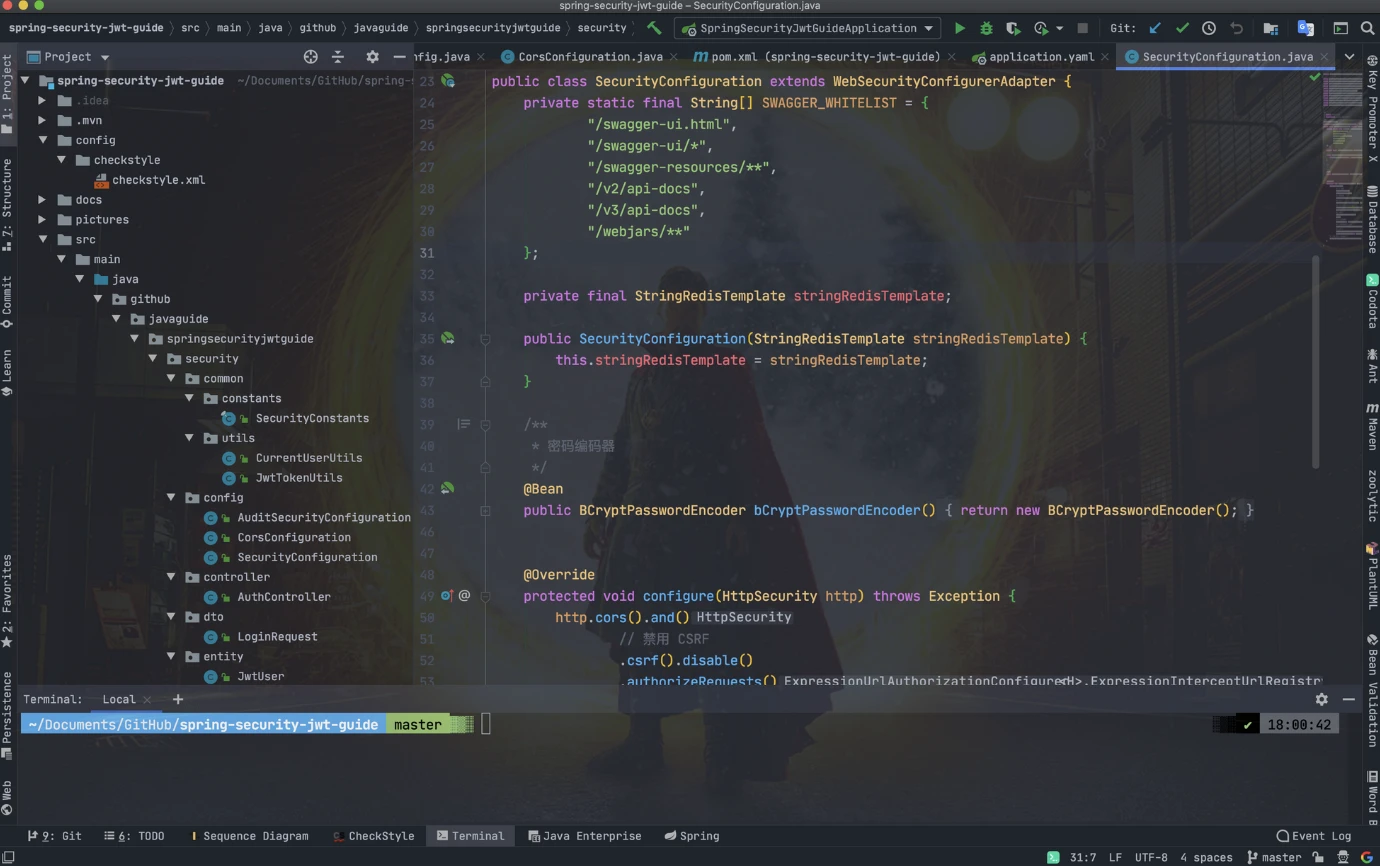
Task: Open Project panel gear settings
Action: tap(372, 57)
